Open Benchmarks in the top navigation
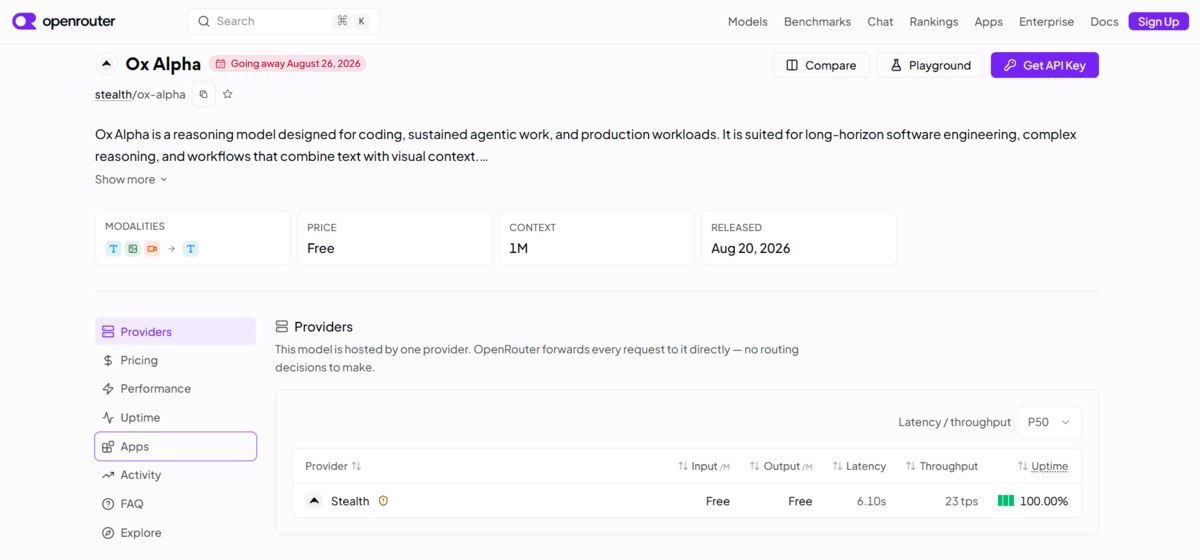 [817, 21]
